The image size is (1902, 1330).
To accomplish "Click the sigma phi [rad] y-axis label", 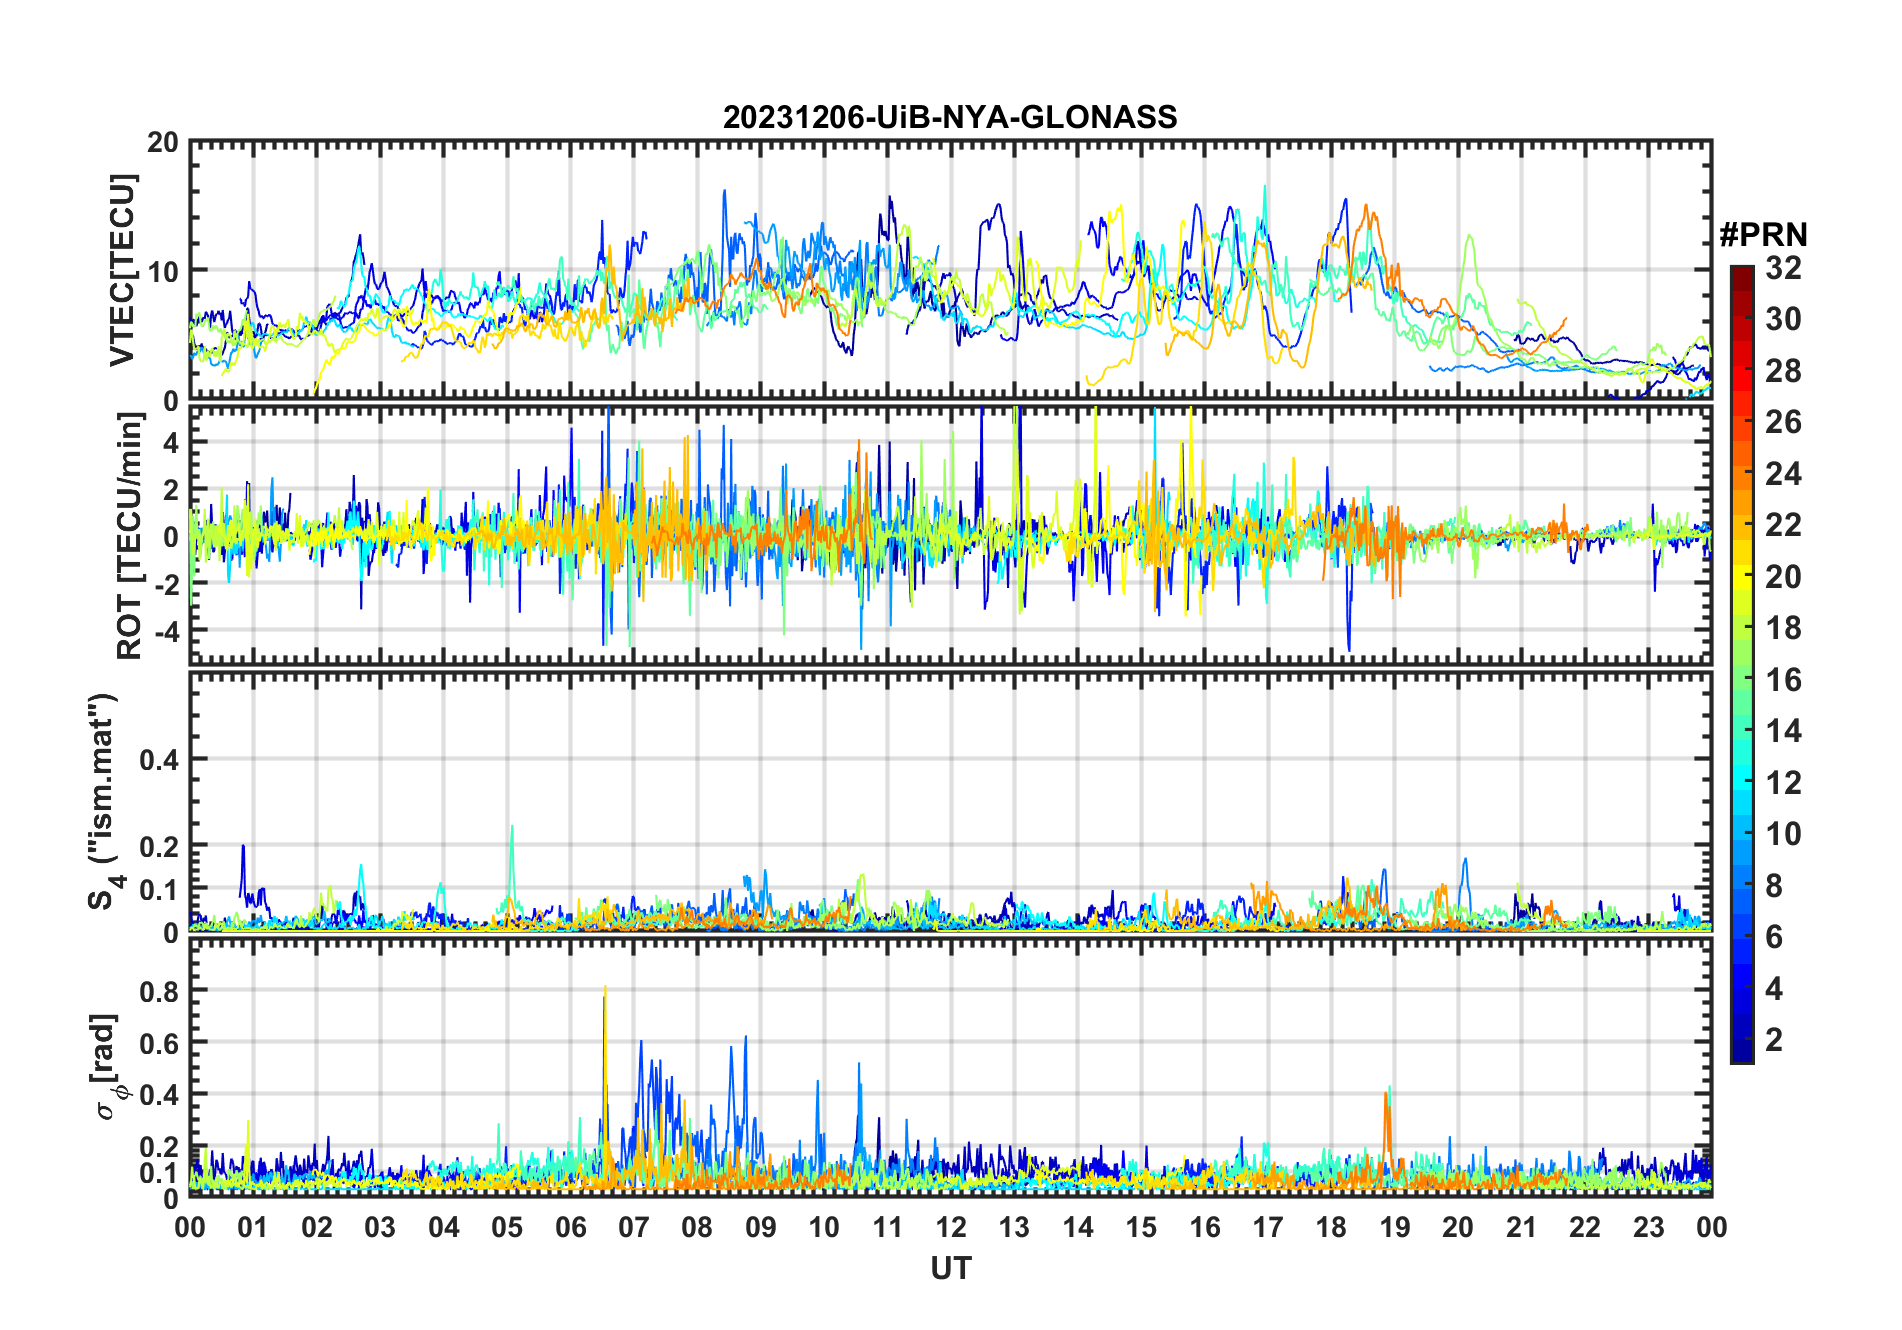I will (x=108, y=1066).
